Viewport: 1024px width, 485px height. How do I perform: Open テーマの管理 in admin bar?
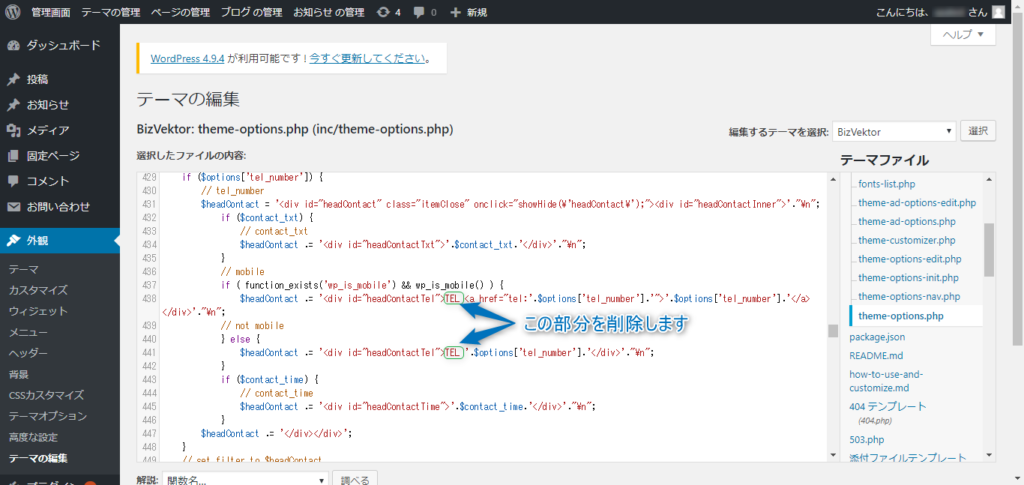(111, 12)
